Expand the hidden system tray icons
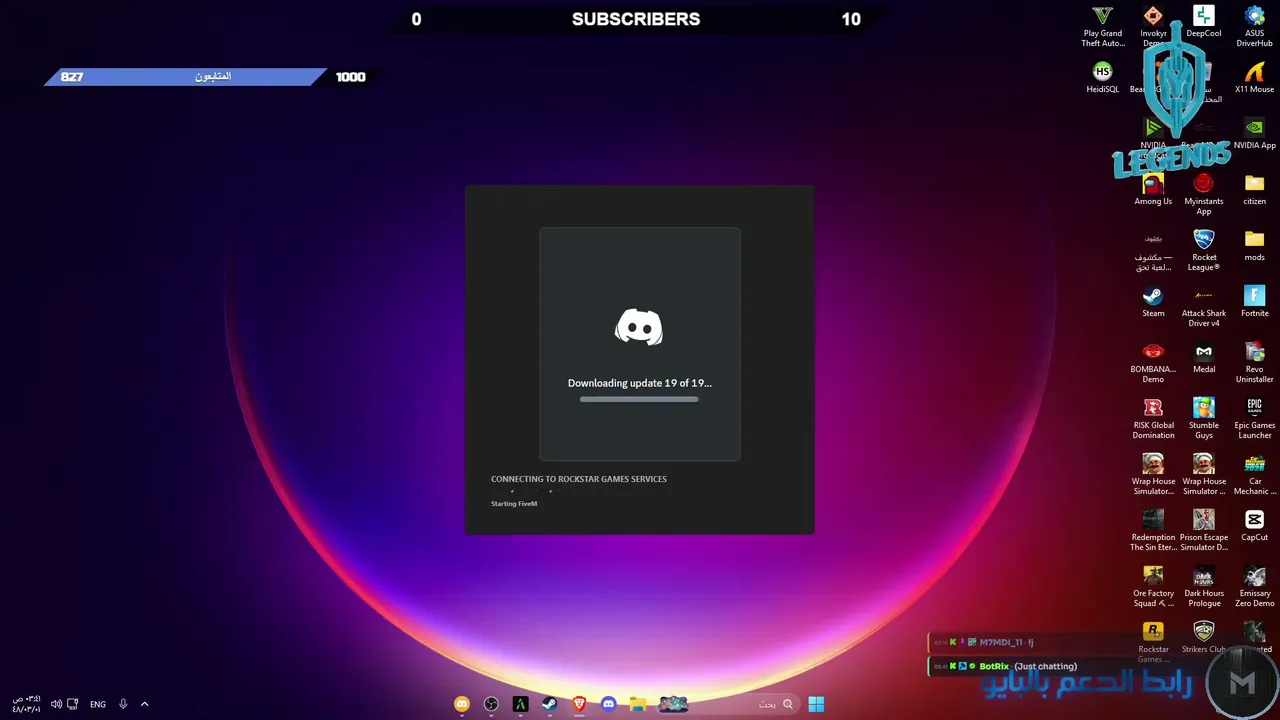 click(144, 704)
